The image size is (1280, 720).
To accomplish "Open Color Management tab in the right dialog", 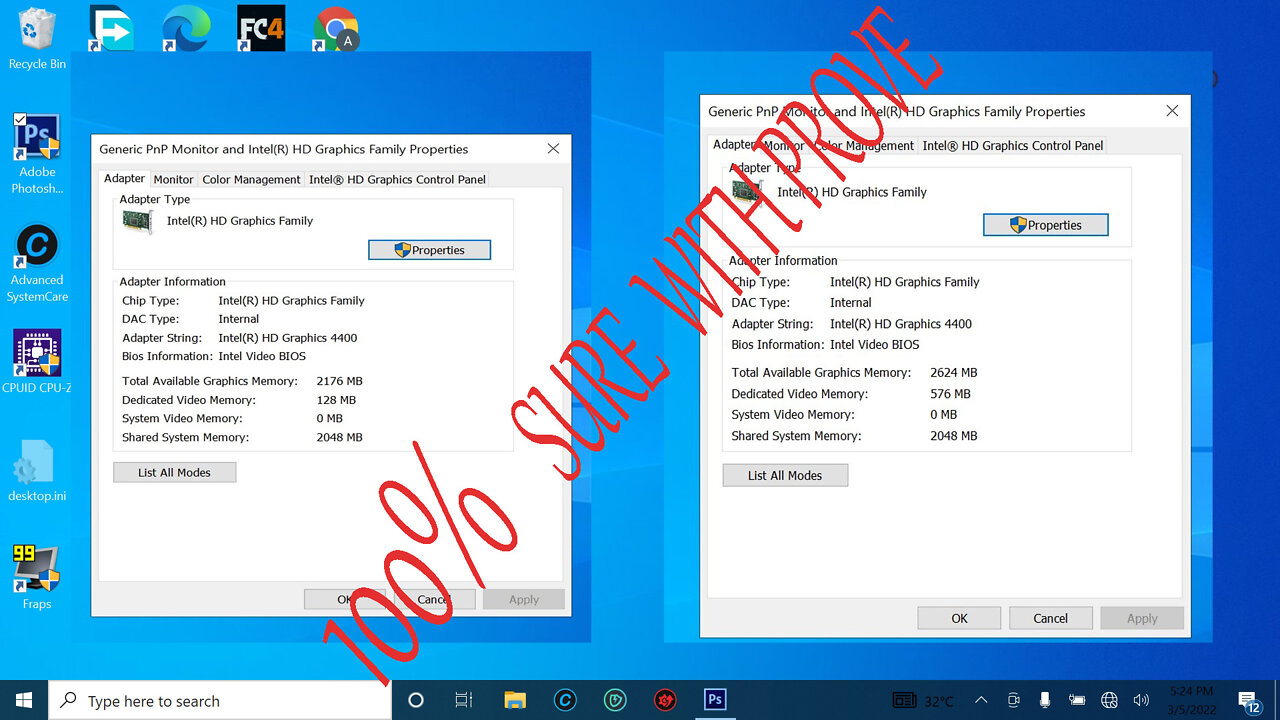I will pos(866,145).
